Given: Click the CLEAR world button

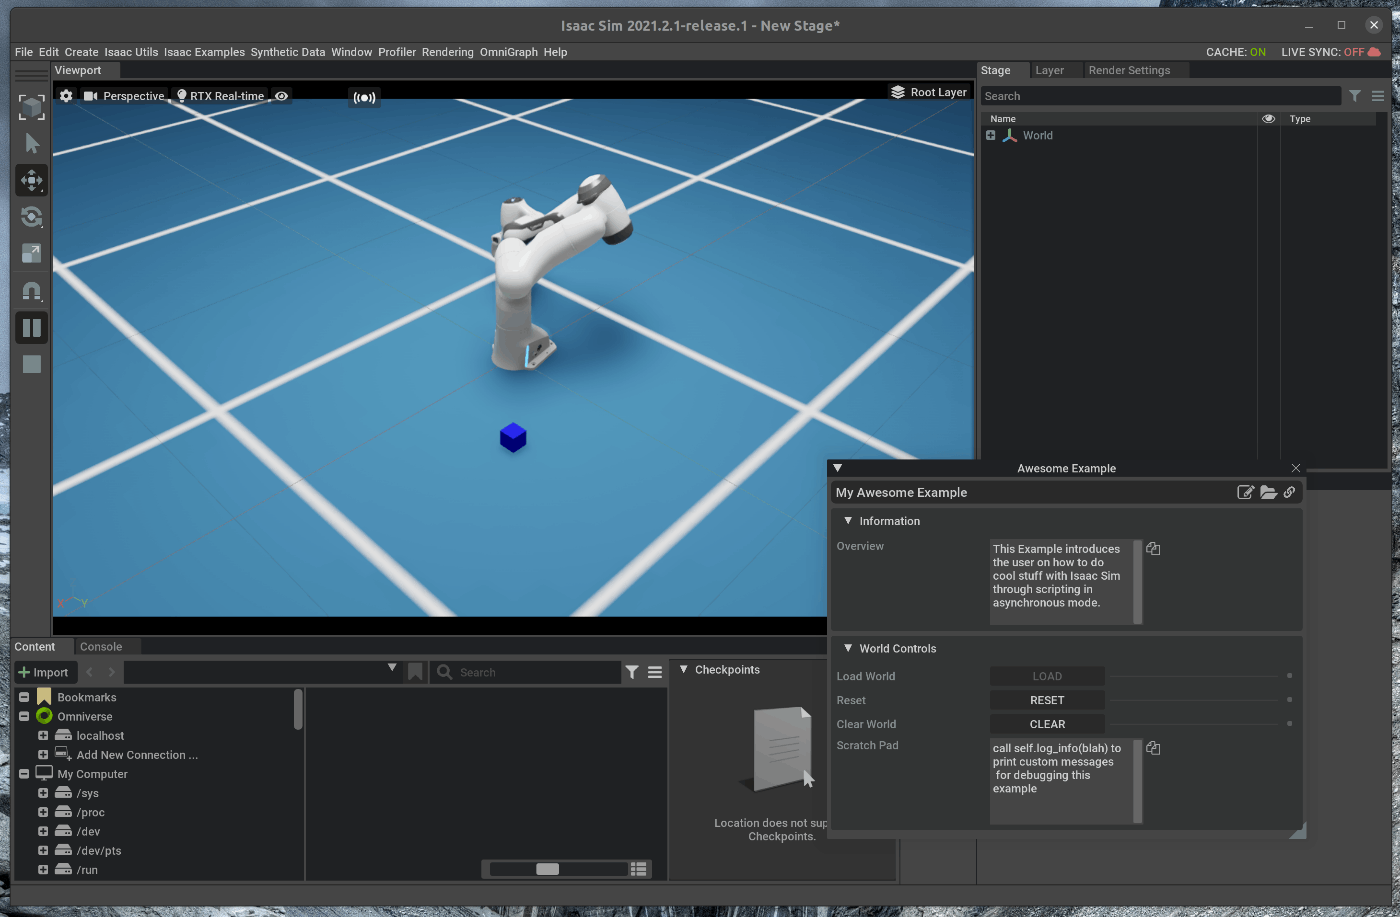Looking at the screenshot, I should coord(1047,724).
